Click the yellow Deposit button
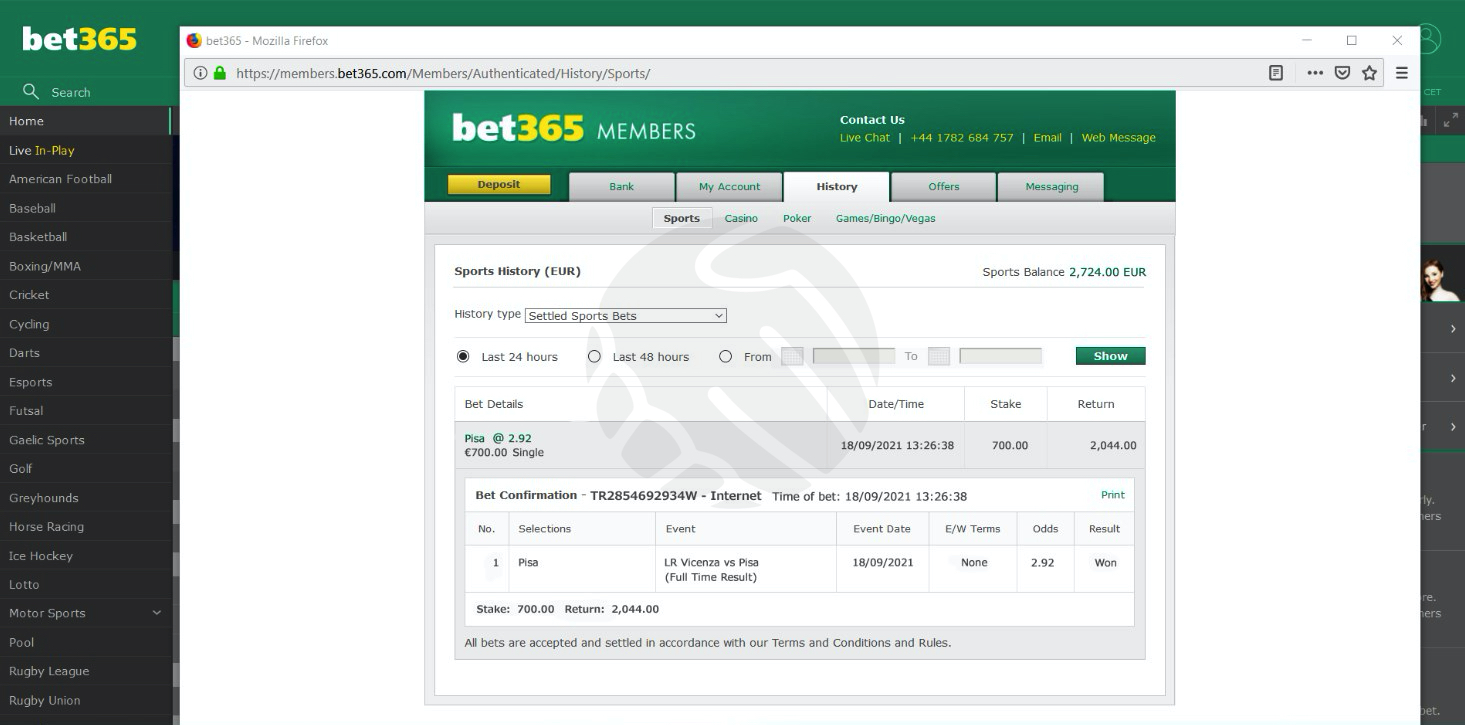Image resolution: width=1465 pixels, height=725 pixels. click(498, 185)
